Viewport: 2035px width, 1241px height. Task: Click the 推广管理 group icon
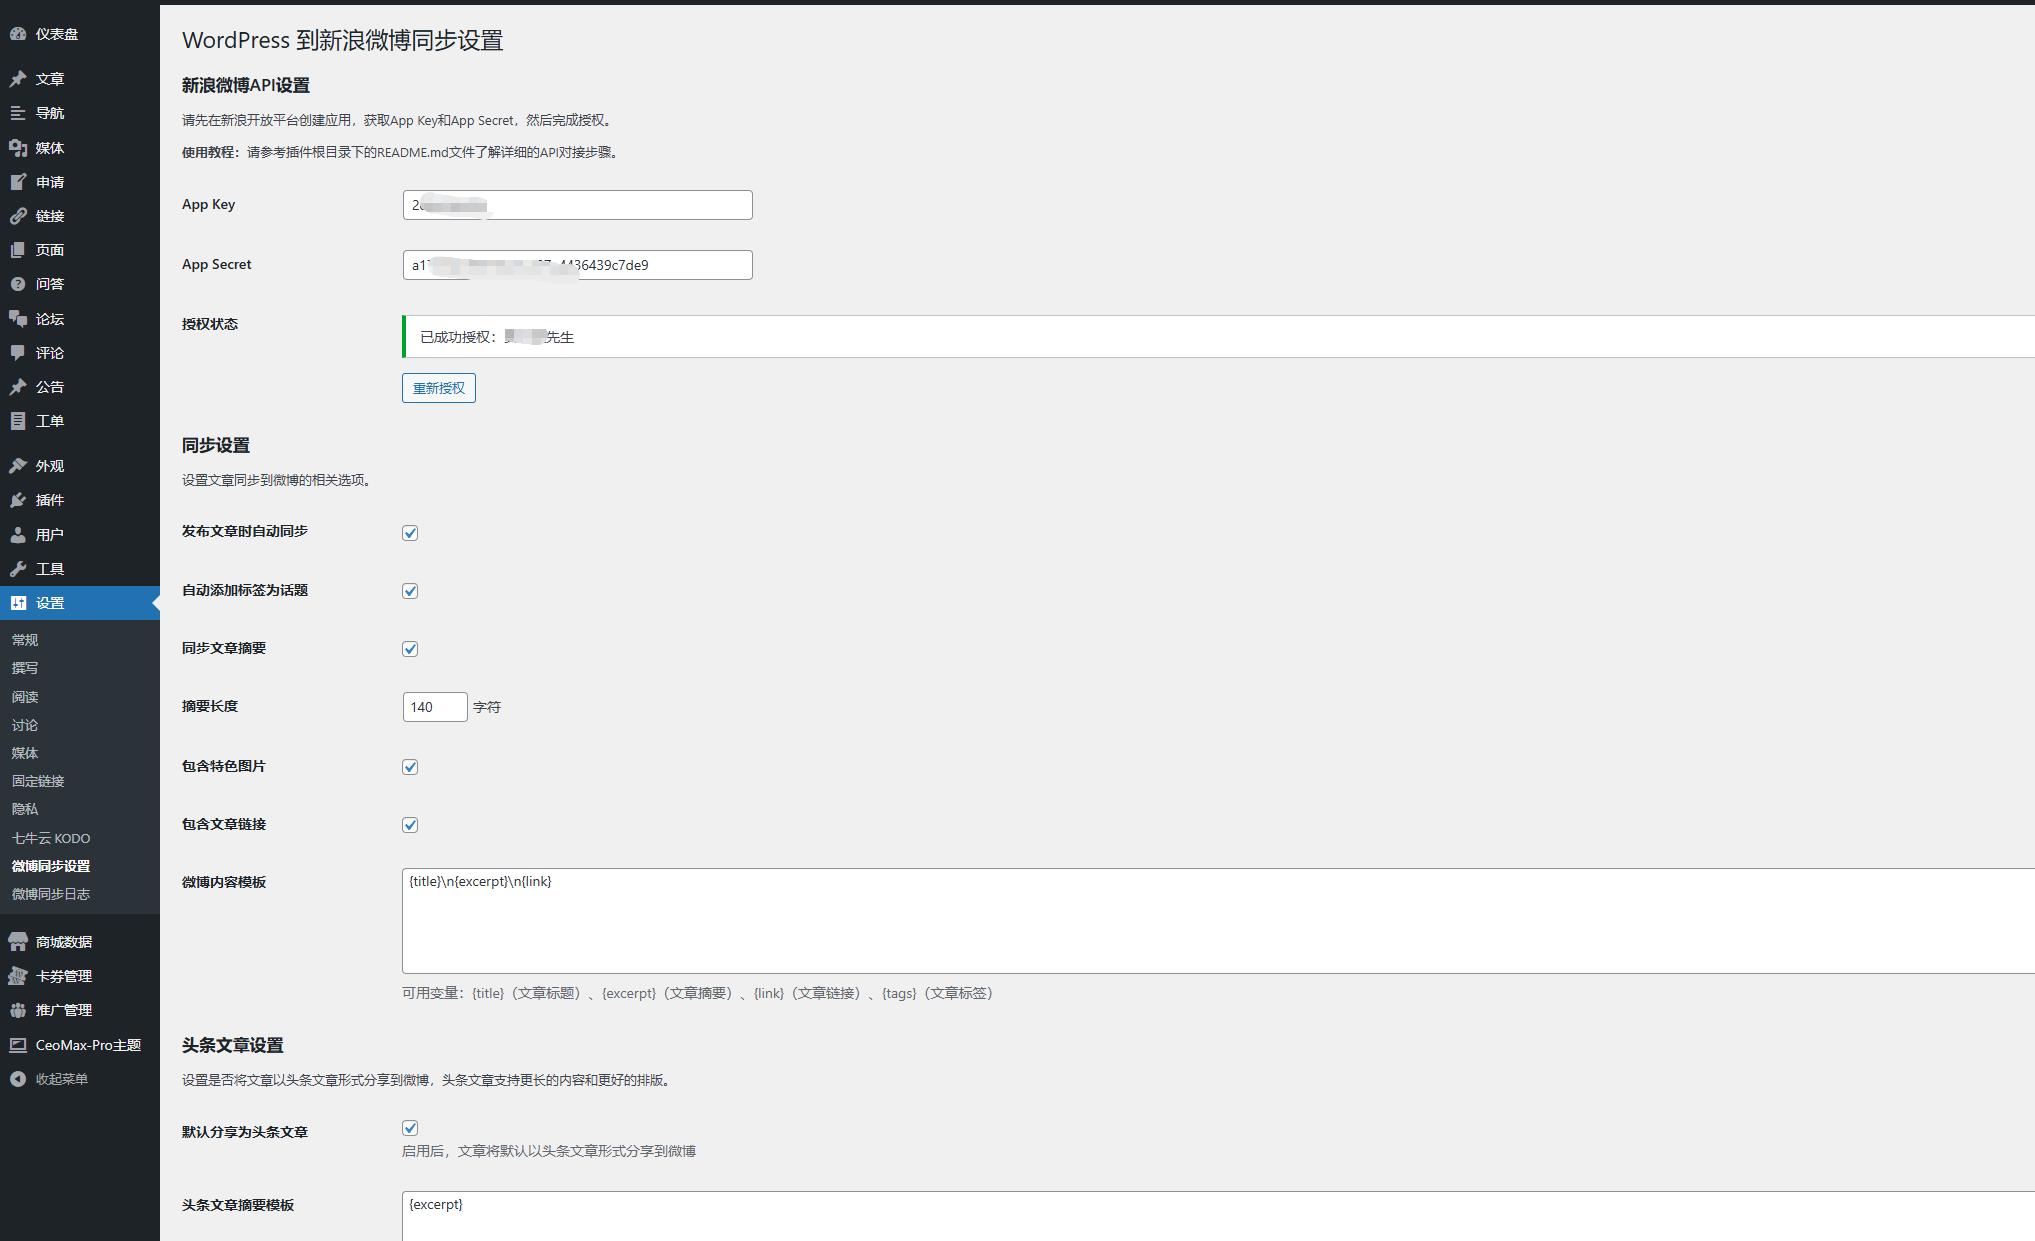tap(18, 1010)
